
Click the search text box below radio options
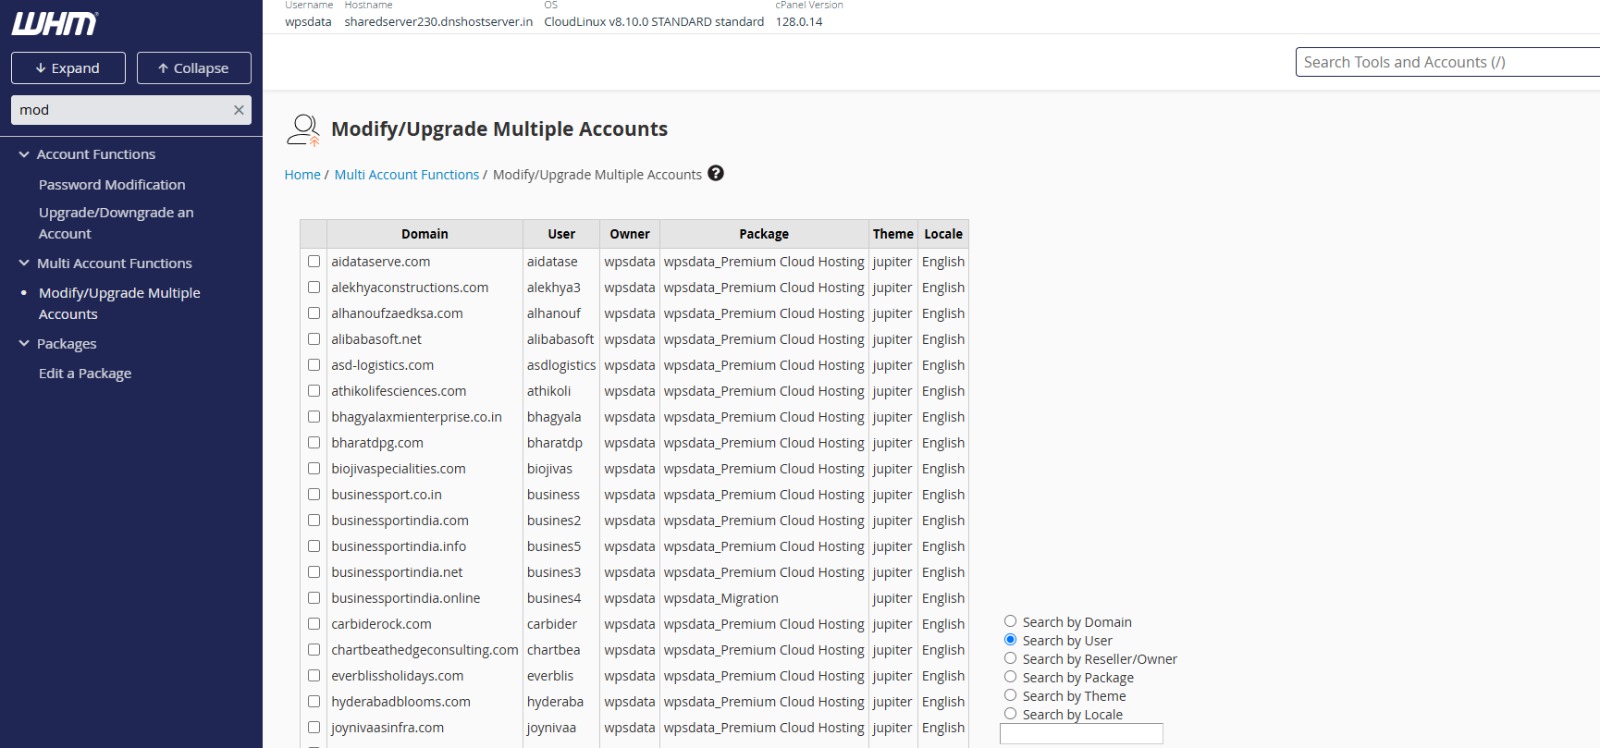[x=1081, y=734]
